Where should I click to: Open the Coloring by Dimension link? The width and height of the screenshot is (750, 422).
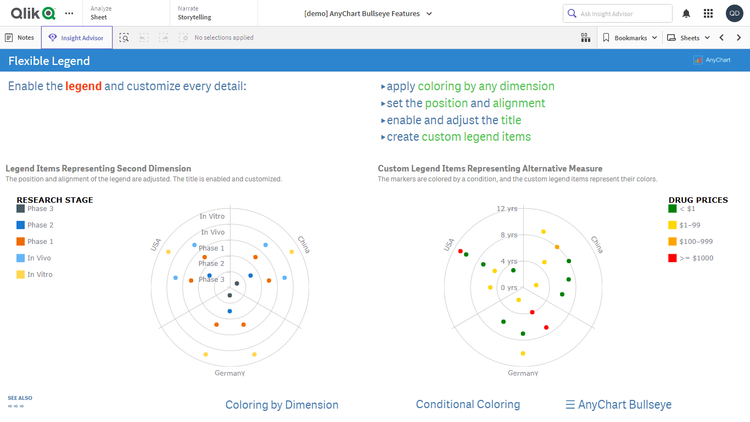tap(281, 405)
